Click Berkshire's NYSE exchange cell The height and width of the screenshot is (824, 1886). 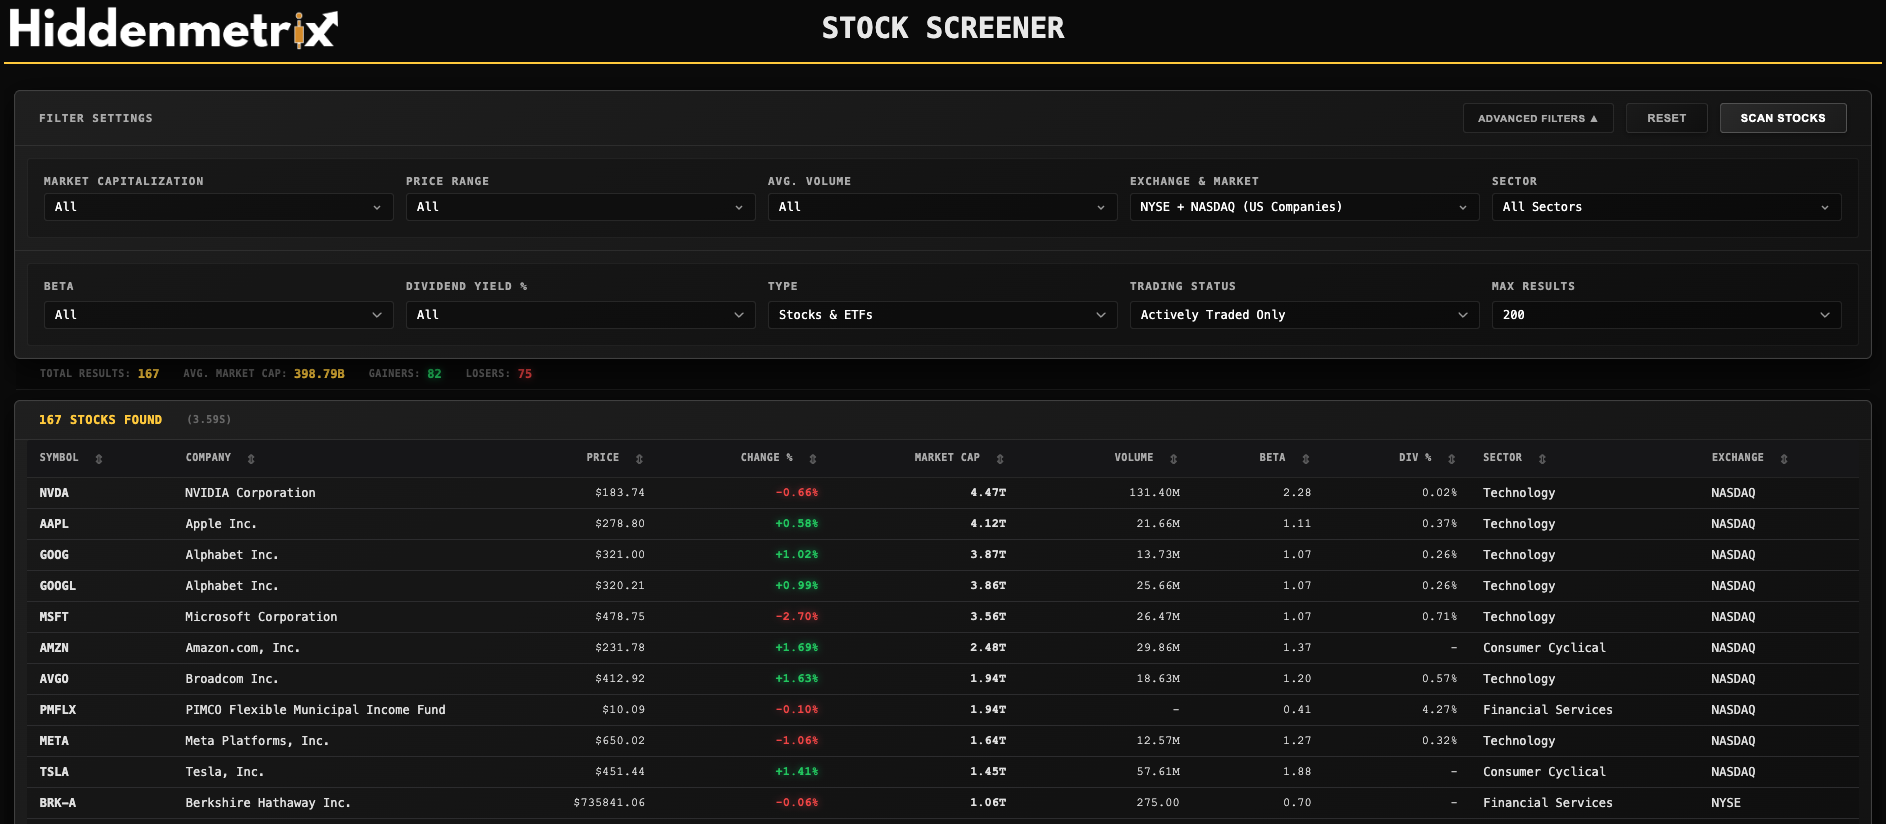click(x=1726, y=803)
